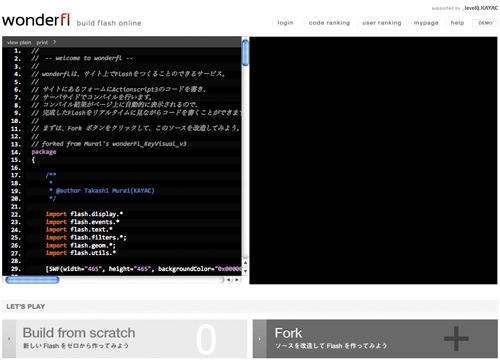This screenshot has height=362, width=500.
Task: Go to user ranking page
Action: click(382, 23)
